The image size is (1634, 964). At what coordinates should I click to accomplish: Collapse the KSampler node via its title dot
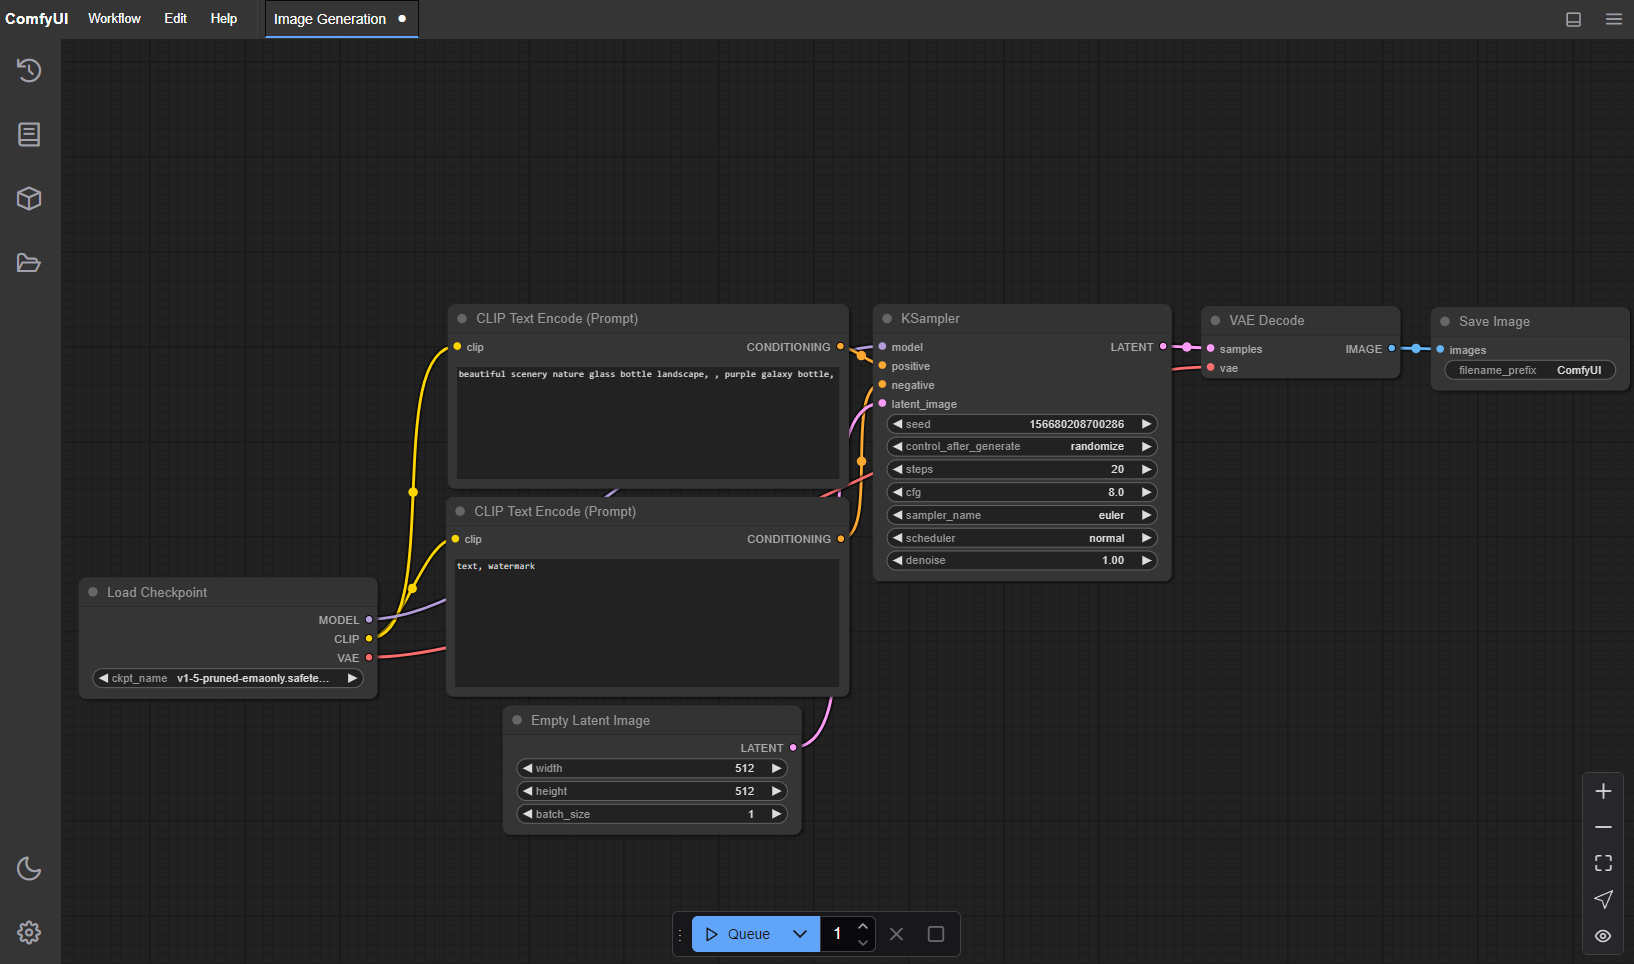click(886, 318)
